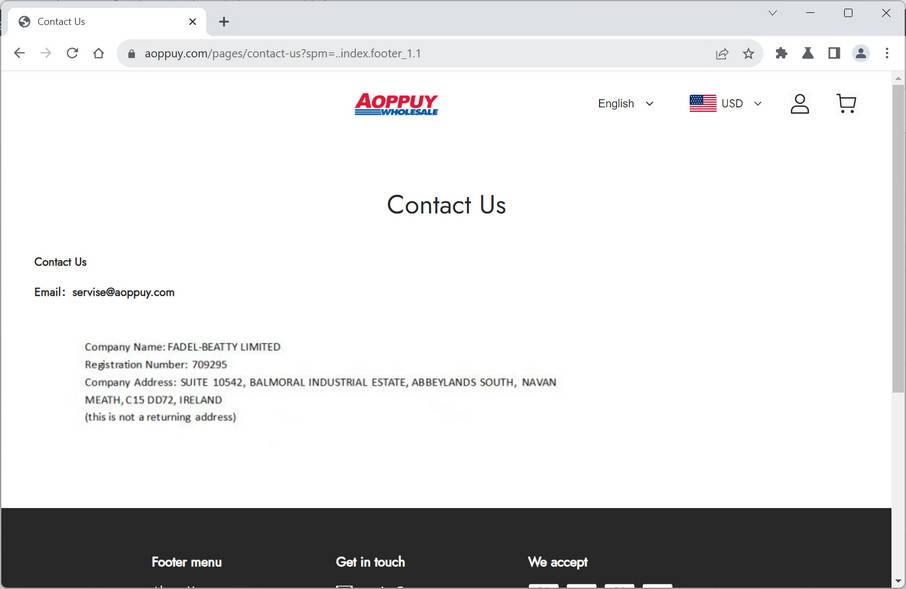Screen dimensions: 906x589
Task: Open the user account icon
Action: click(800, 103)
